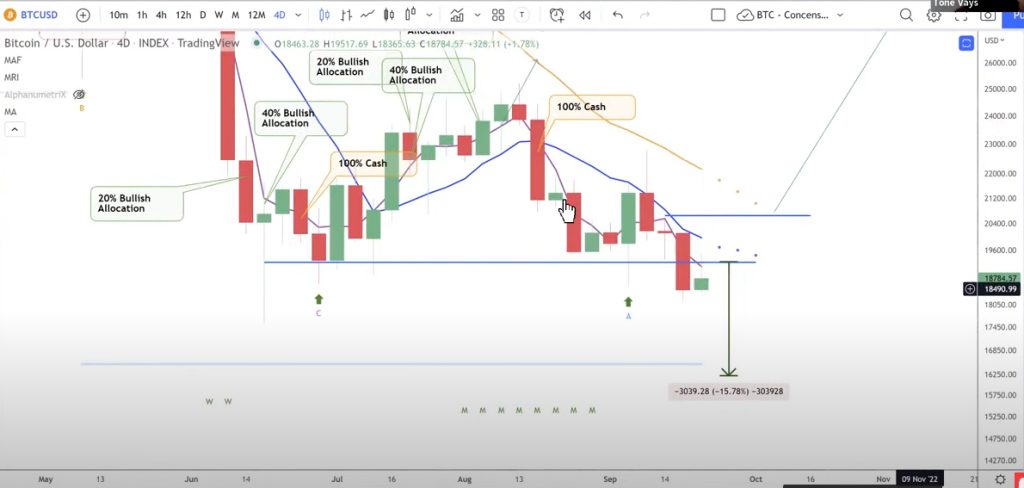This screenshot has height=488, width=1024.
Task: Open the indicator templates grid icon
Action: coord(498,15)
